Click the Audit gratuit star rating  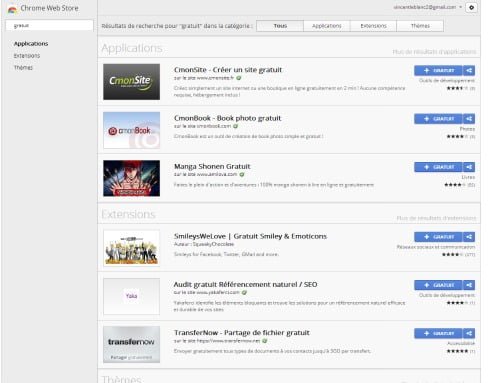click(457, 303)
